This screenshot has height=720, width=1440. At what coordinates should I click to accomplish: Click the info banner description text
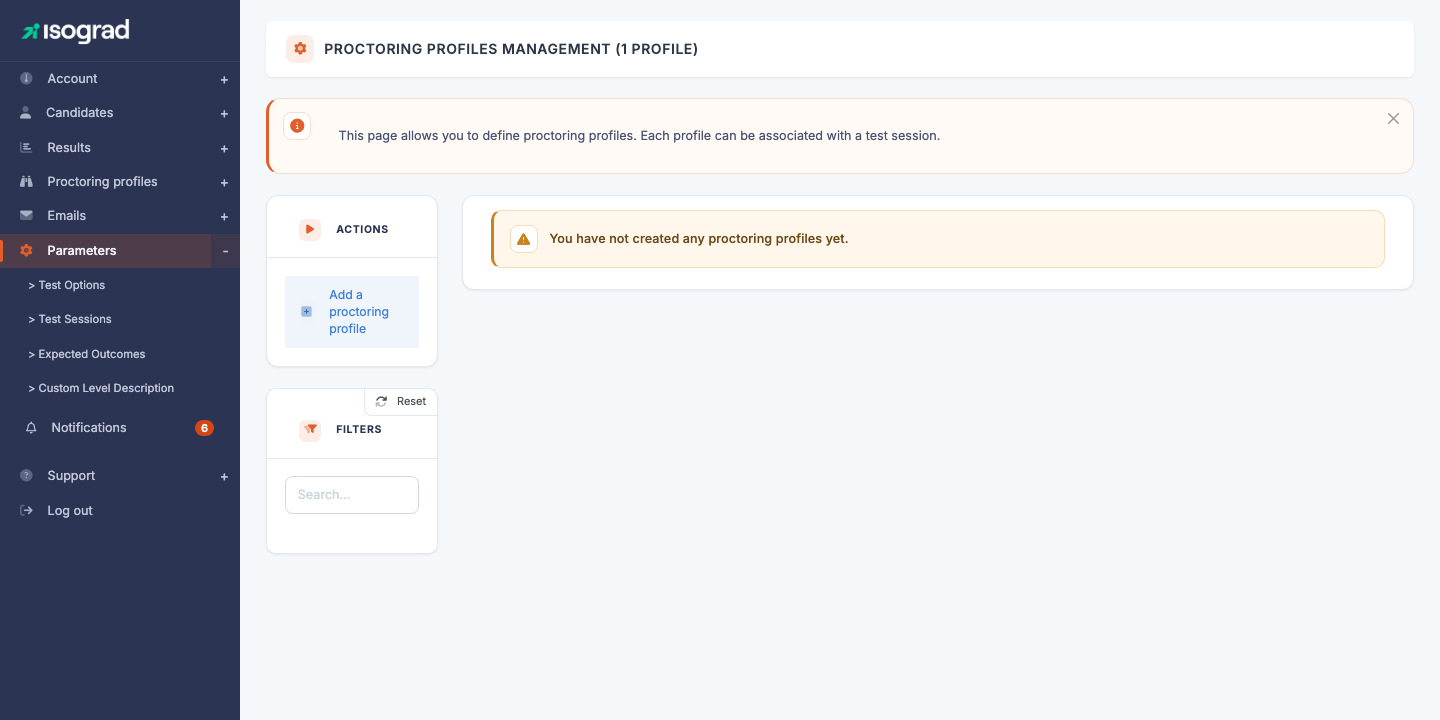point(639,135)
